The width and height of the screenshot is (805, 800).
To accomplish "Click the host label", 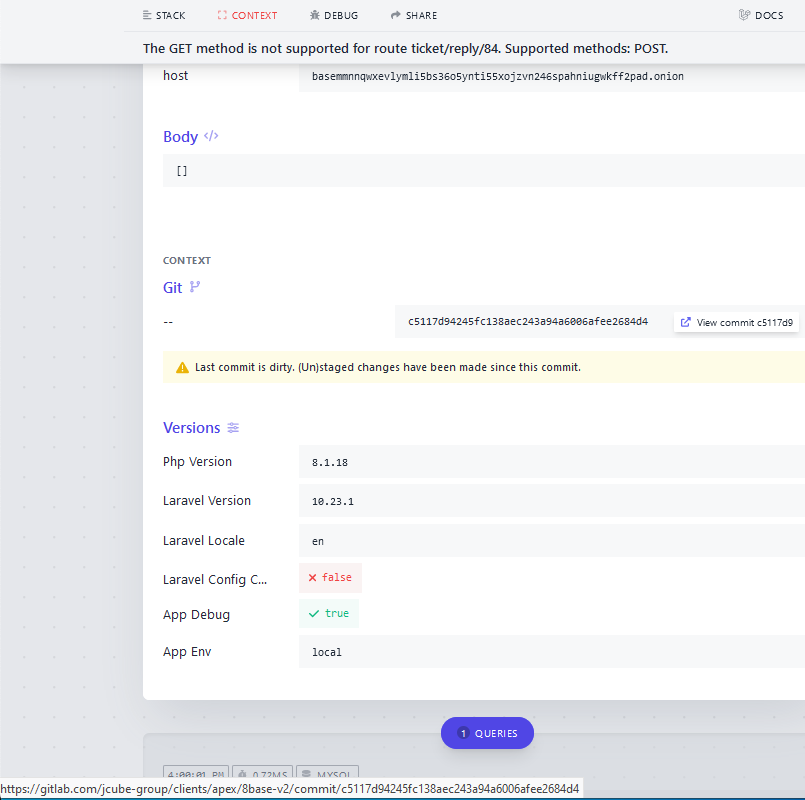I will (176, 75).
